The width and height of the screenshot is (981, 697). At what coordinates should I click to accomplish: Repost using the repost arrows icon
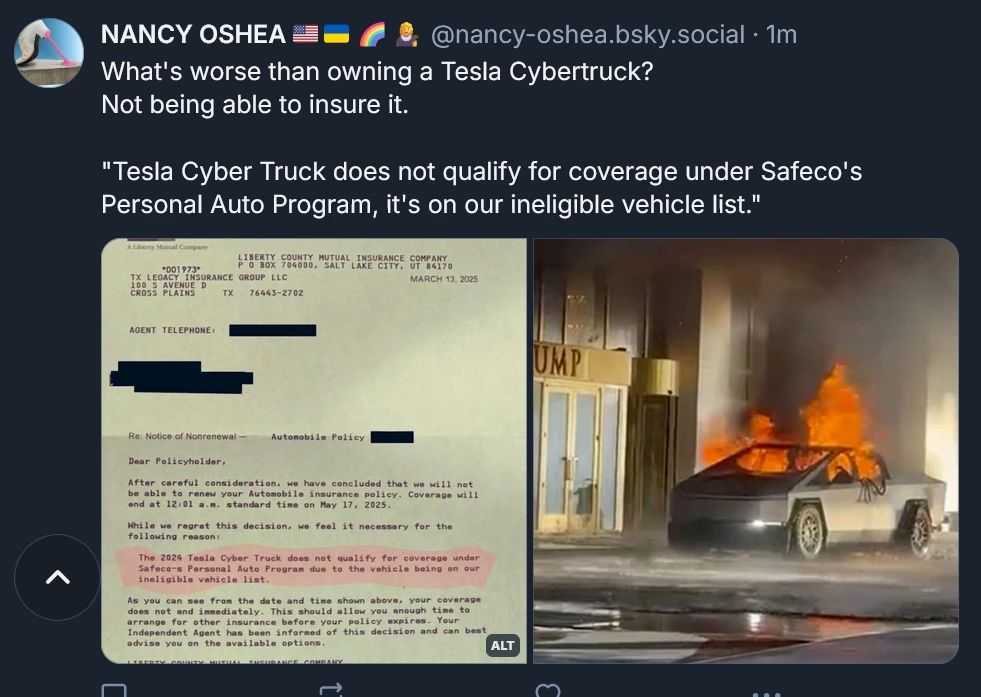(330, 691)
